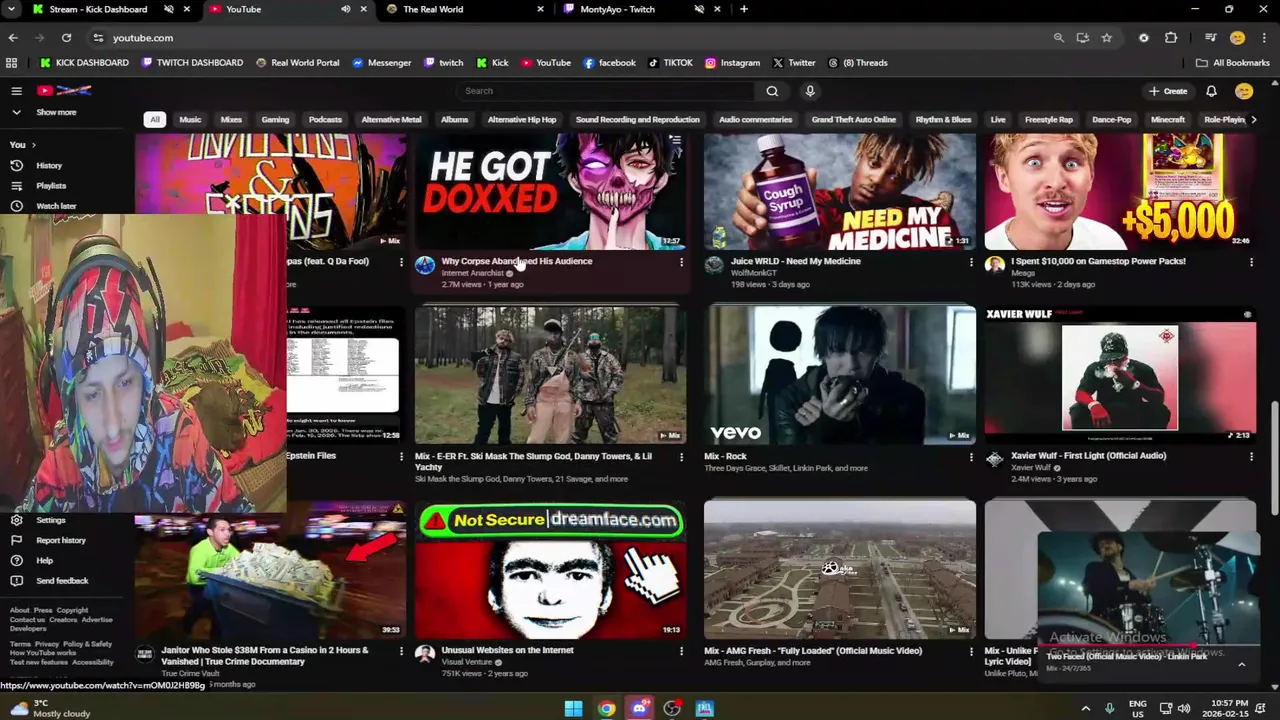Expand the miniplayer with the chevron
Viewport: 1280px width, 720px height.
coord(1241,664)
